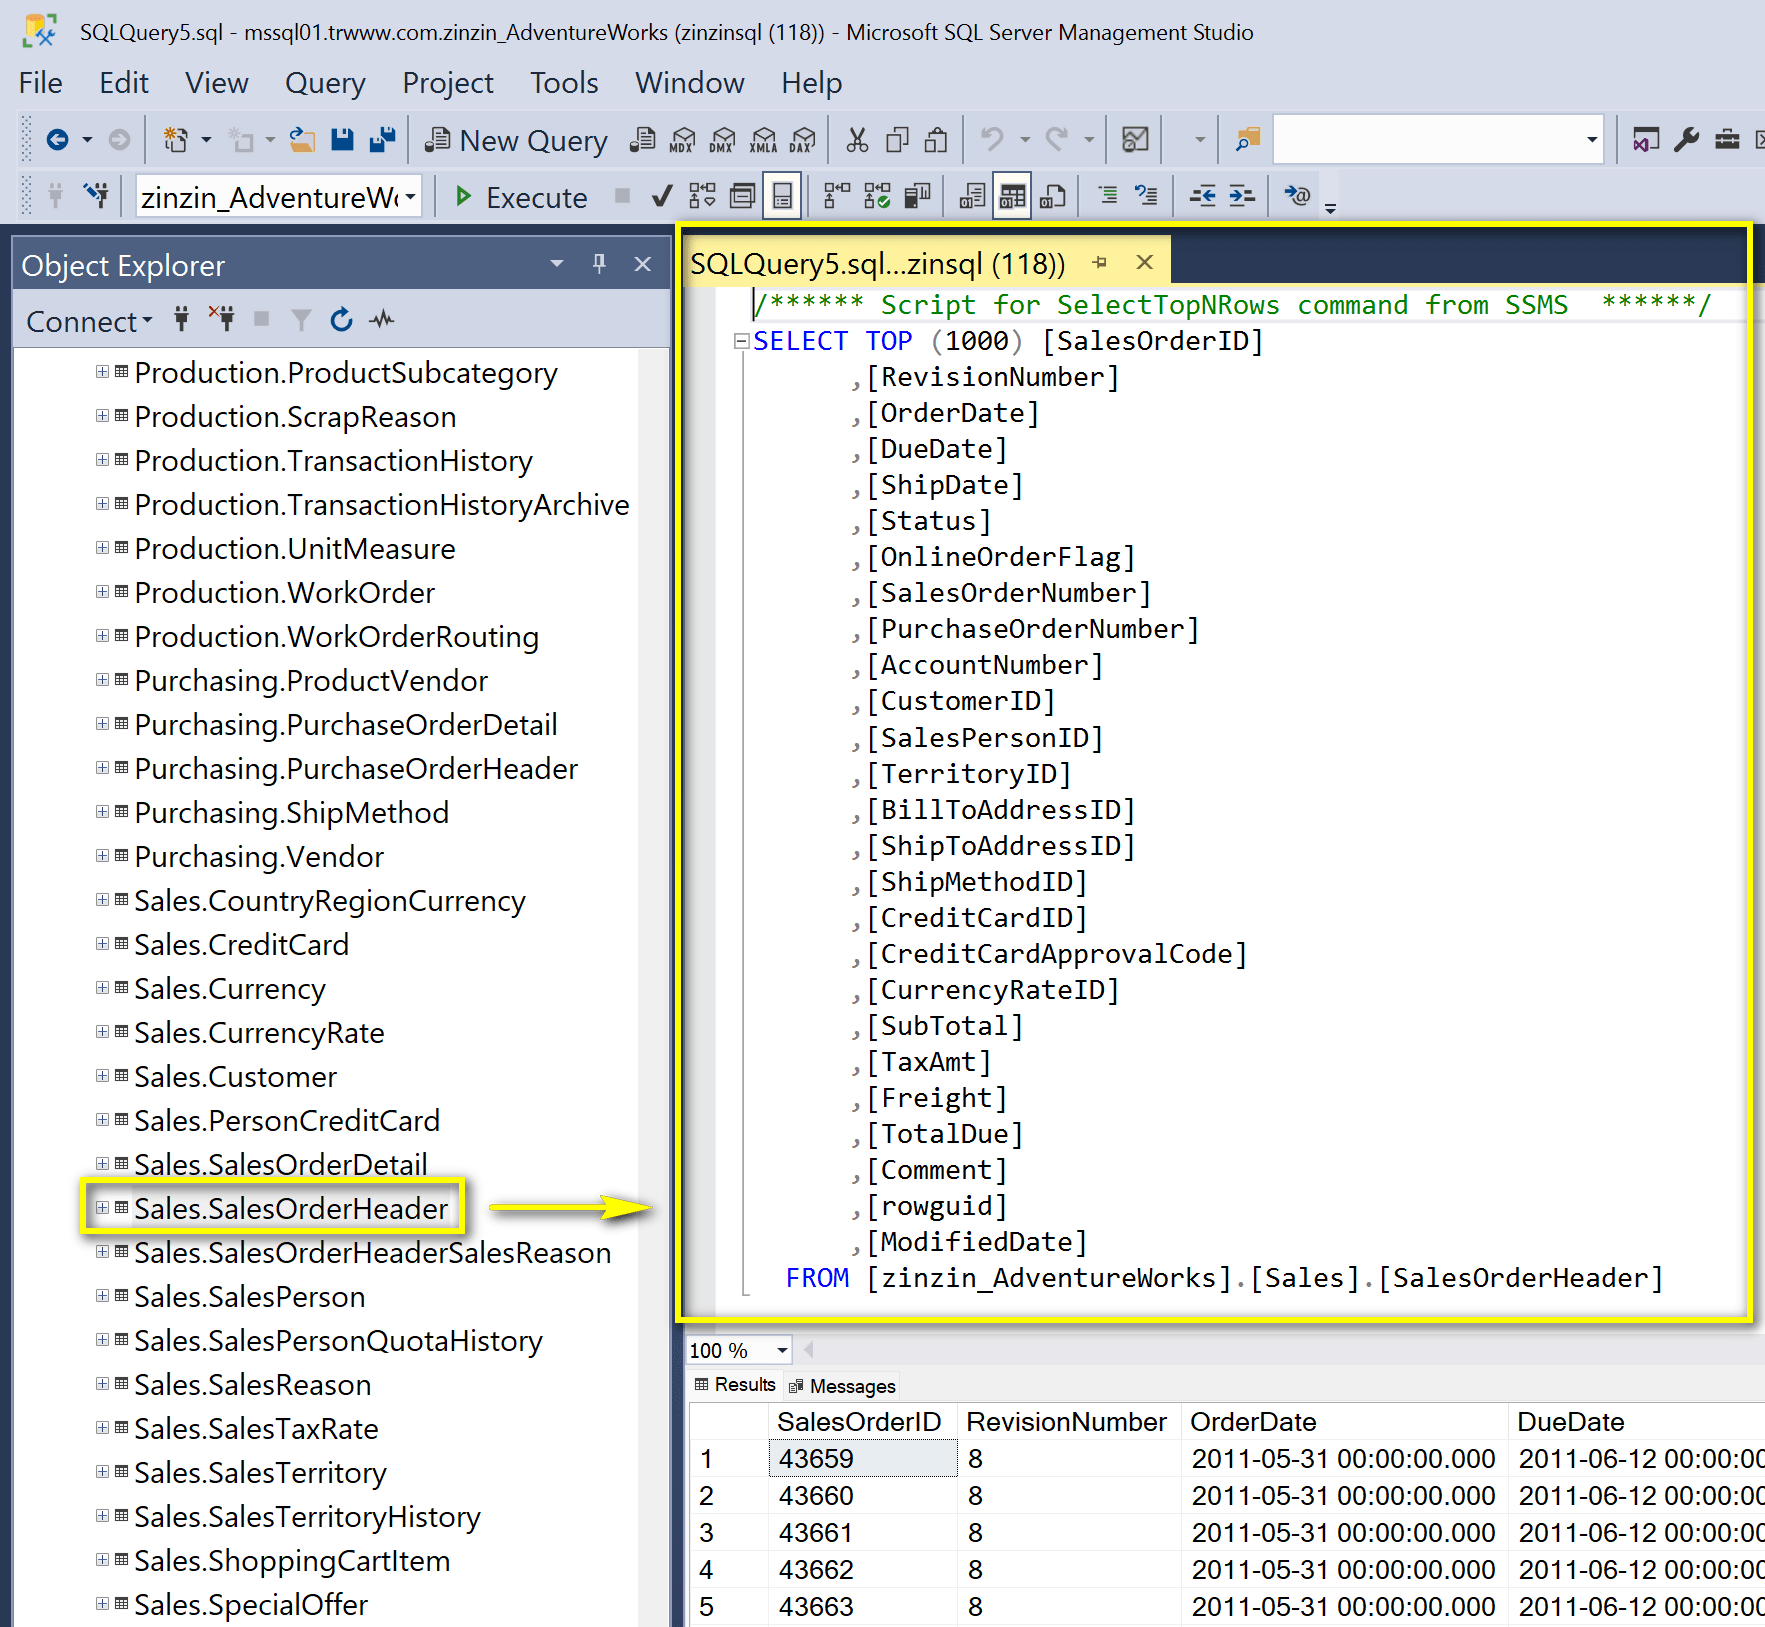Toggle Include Actual Execution Plan
The image size is (1765, 1627).
click(837, 196)
